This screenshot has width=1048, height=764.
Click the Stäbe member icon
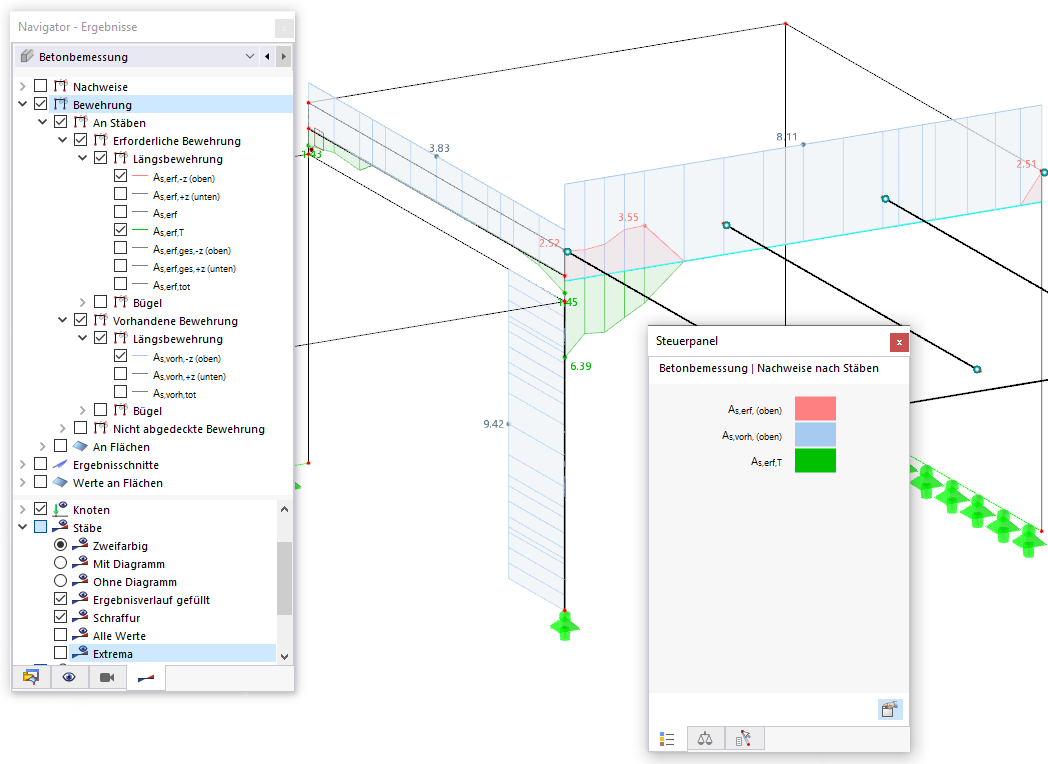(x=60, y=527)
